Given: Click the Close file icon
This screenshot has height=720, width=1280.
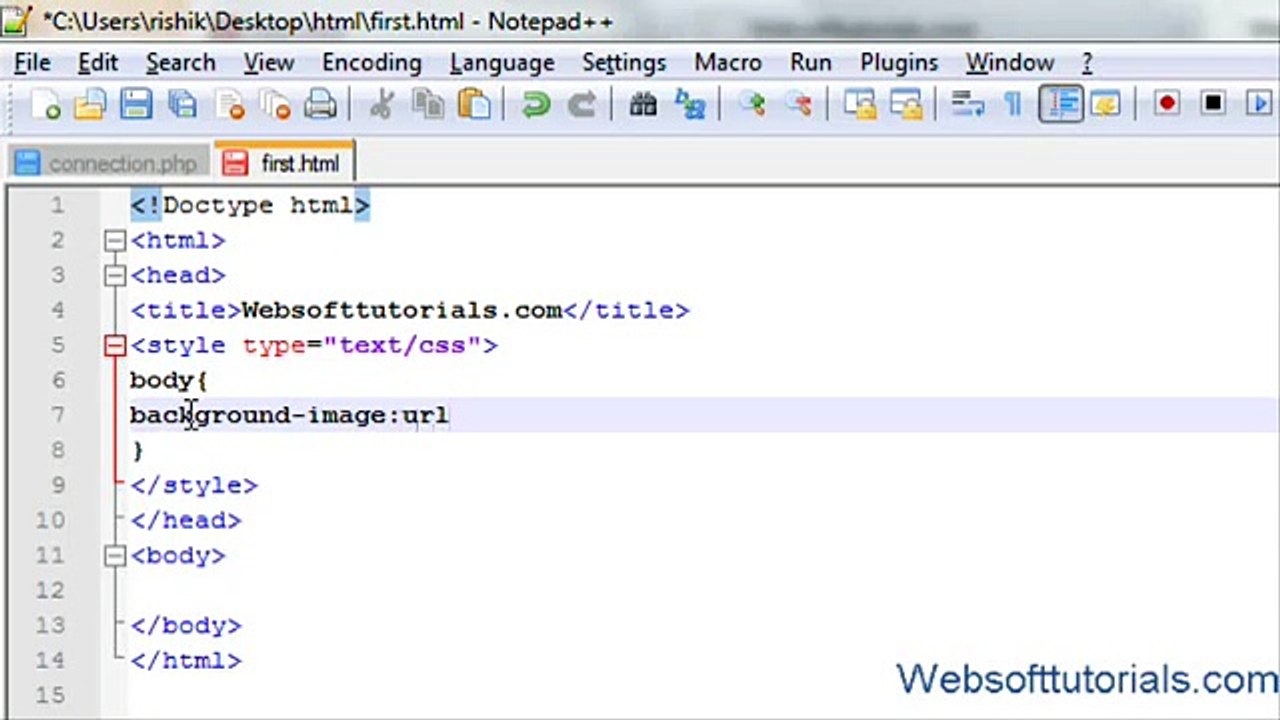Looking at the screenshot, I should [229, 104].
